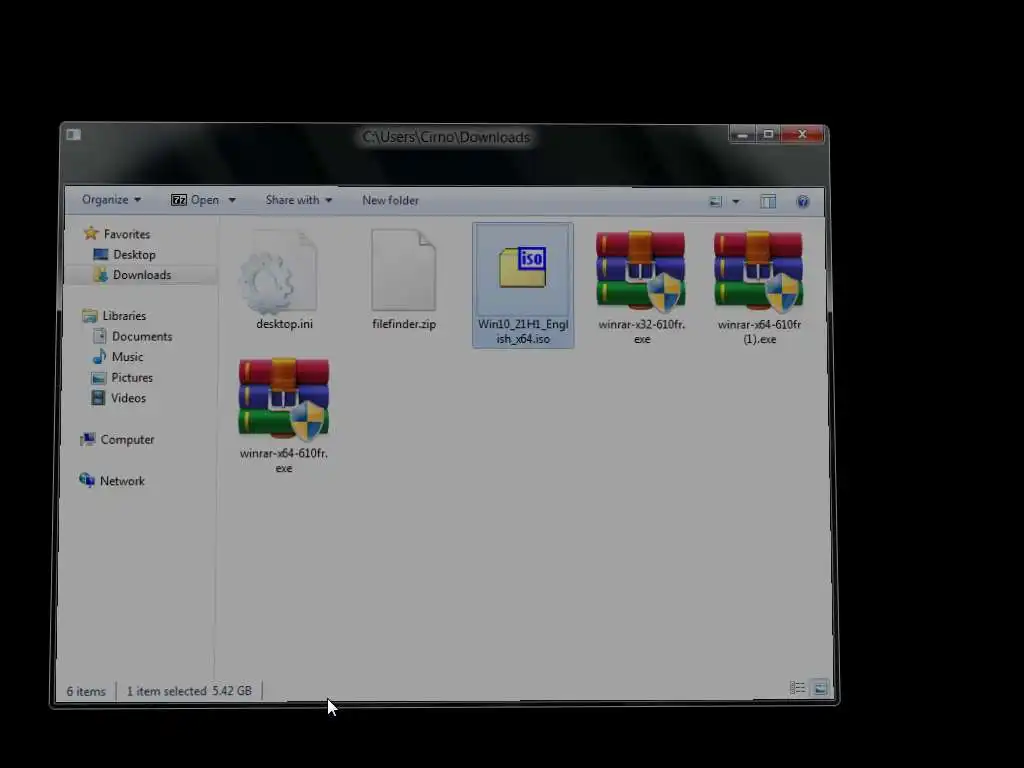Select the winrar-x64-610fr (1).exe installer icon
The height and width of the screenshot is (768, 1024).
pyautogui.click(x=758, y=271)
